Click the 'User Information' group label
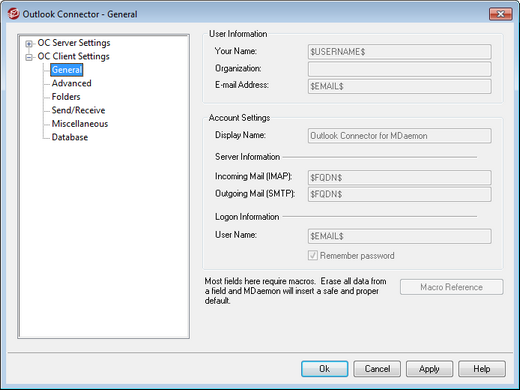 [x=238, y=34]
